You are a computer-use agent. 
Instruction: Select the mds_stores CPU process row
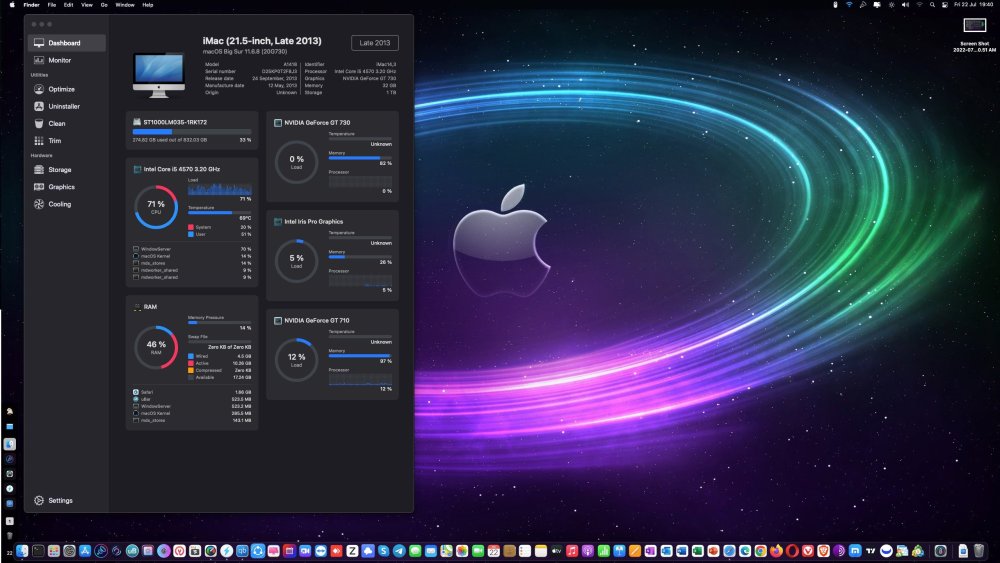click(x=192, y=263)
